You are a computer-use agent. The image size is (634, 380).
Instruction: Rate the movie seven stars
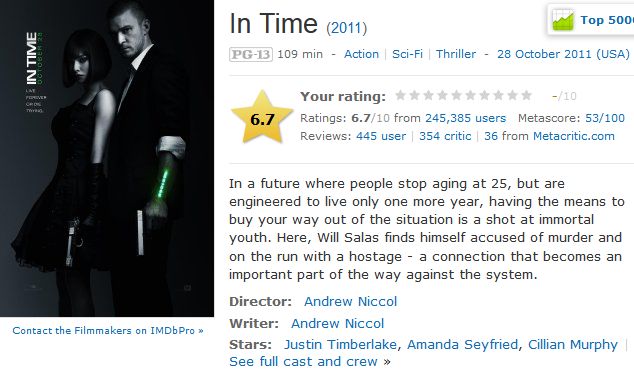click(484, 95)
